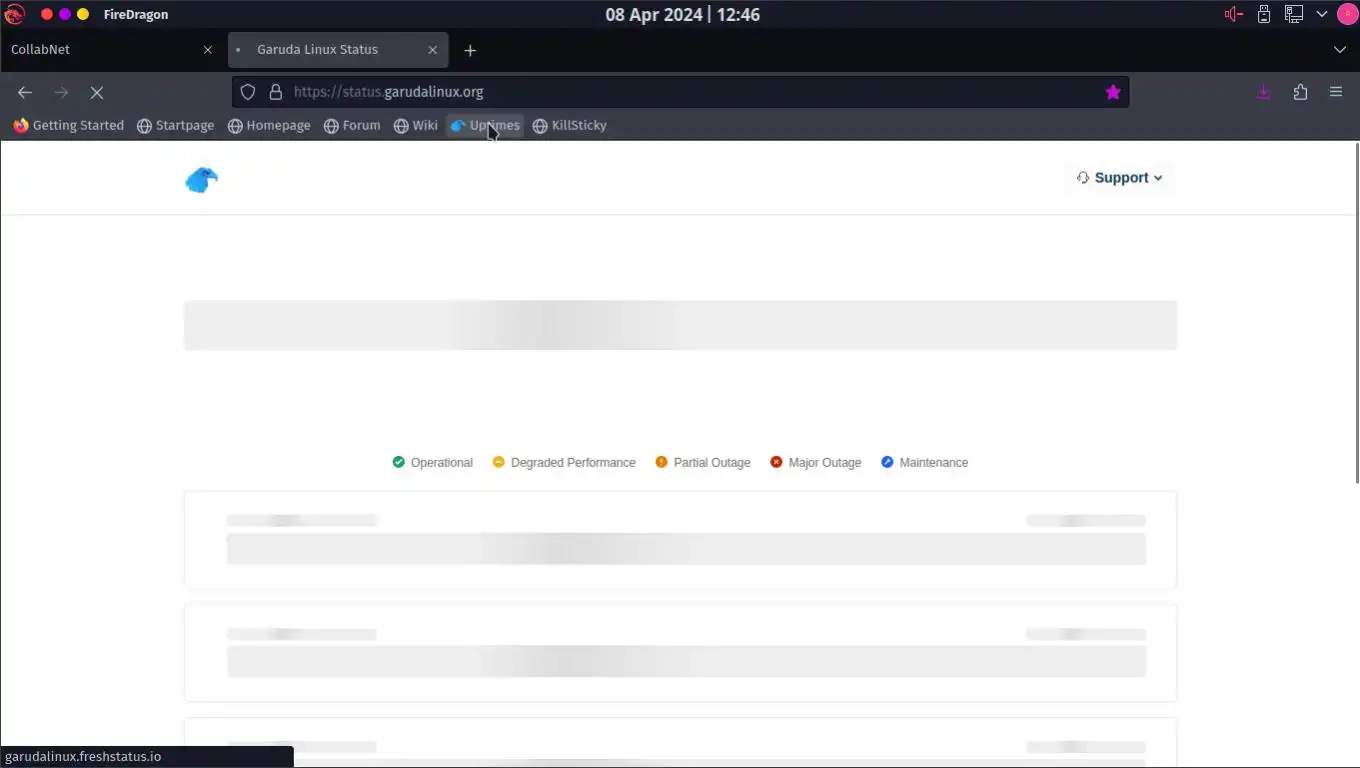Click the Garuda dragon logo in top panel
Viewport: 1360px width, 768px height.
(14, 14)
